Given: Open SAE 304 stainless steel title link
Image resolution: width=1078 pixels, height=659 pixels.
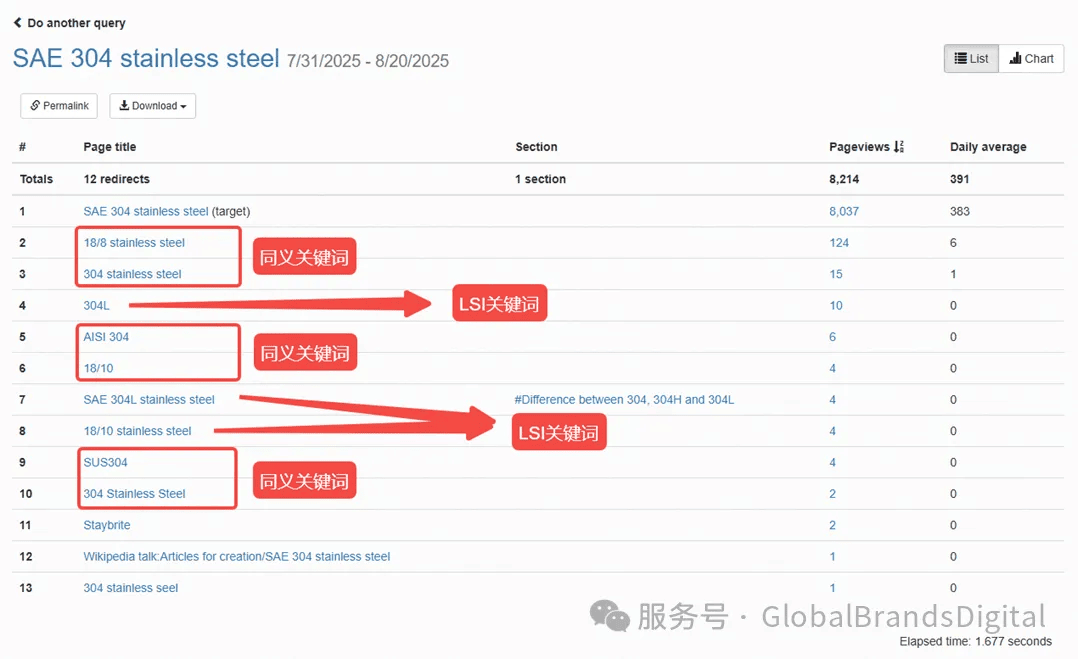Looking at the screenshot, I should 146,58.
